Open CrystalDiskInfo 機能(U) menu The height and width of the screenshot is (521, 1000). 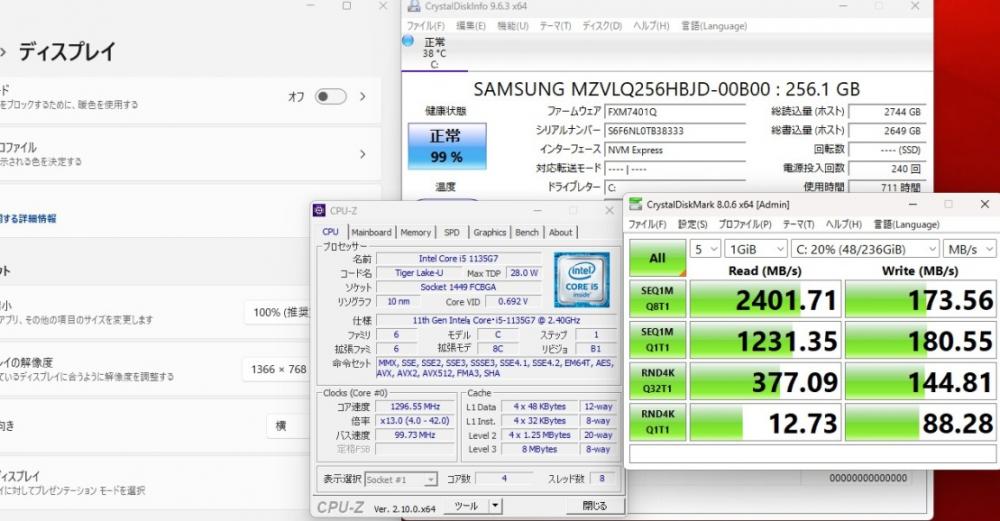pyautogui.click(x=513, y=26)
